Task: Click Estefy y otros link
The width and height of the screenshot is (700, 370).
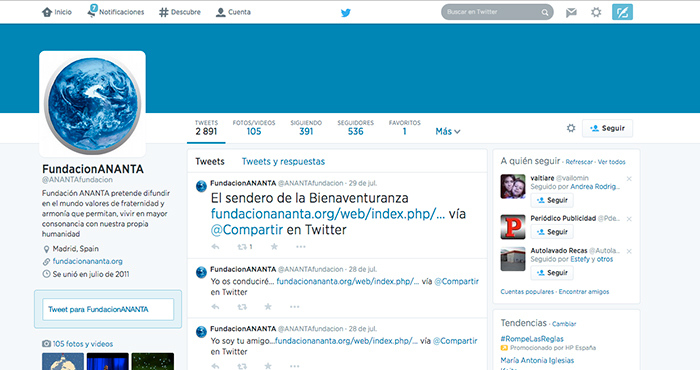Action: 592,259
